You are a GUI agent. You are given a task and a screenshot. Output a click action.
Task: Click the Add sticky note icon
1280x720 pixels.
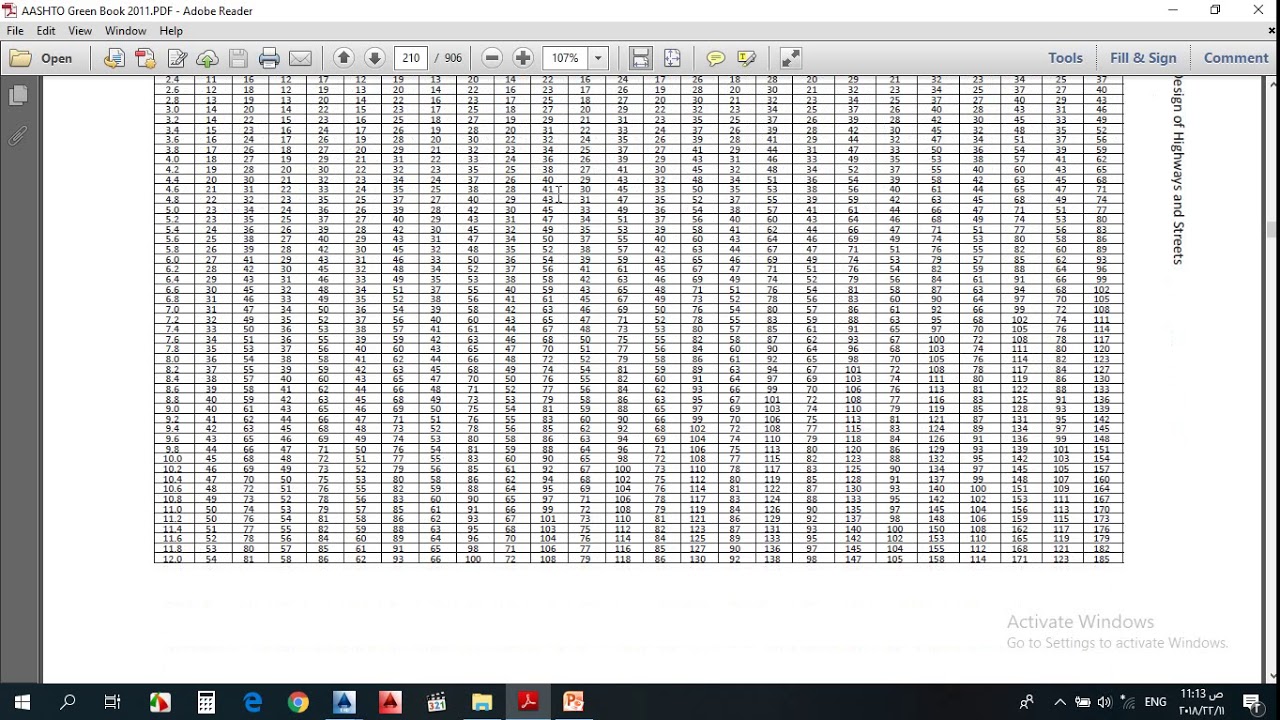(715, 58)
